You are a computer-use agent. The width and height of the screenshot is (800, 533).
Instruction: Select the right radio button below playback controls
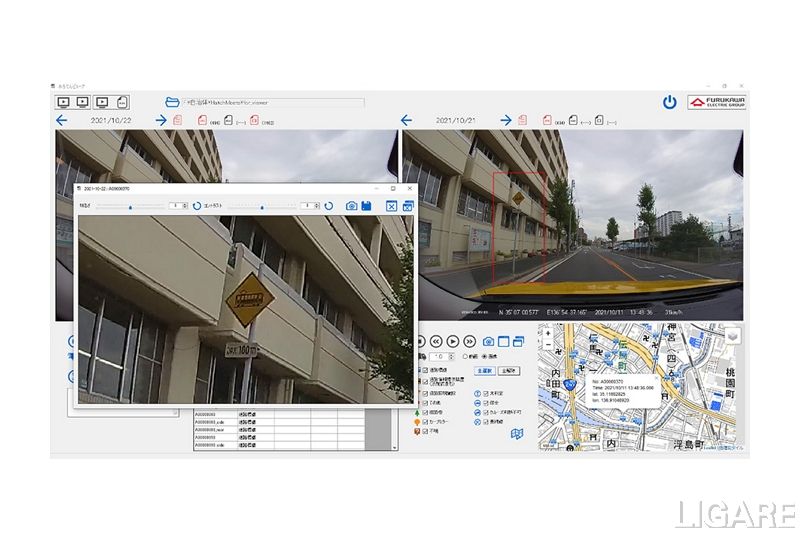click(x=485, y=356)
